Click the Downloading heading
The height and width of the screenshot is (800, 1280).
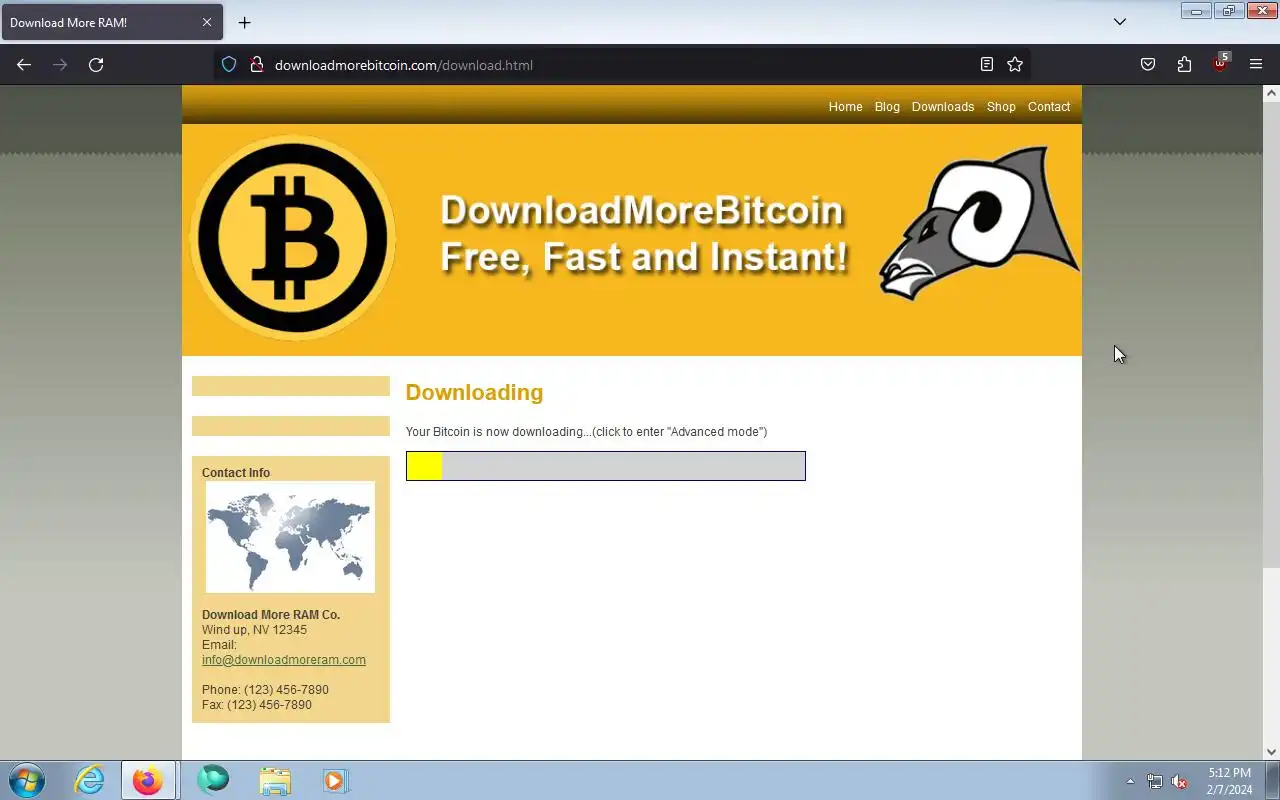point(474,392)
